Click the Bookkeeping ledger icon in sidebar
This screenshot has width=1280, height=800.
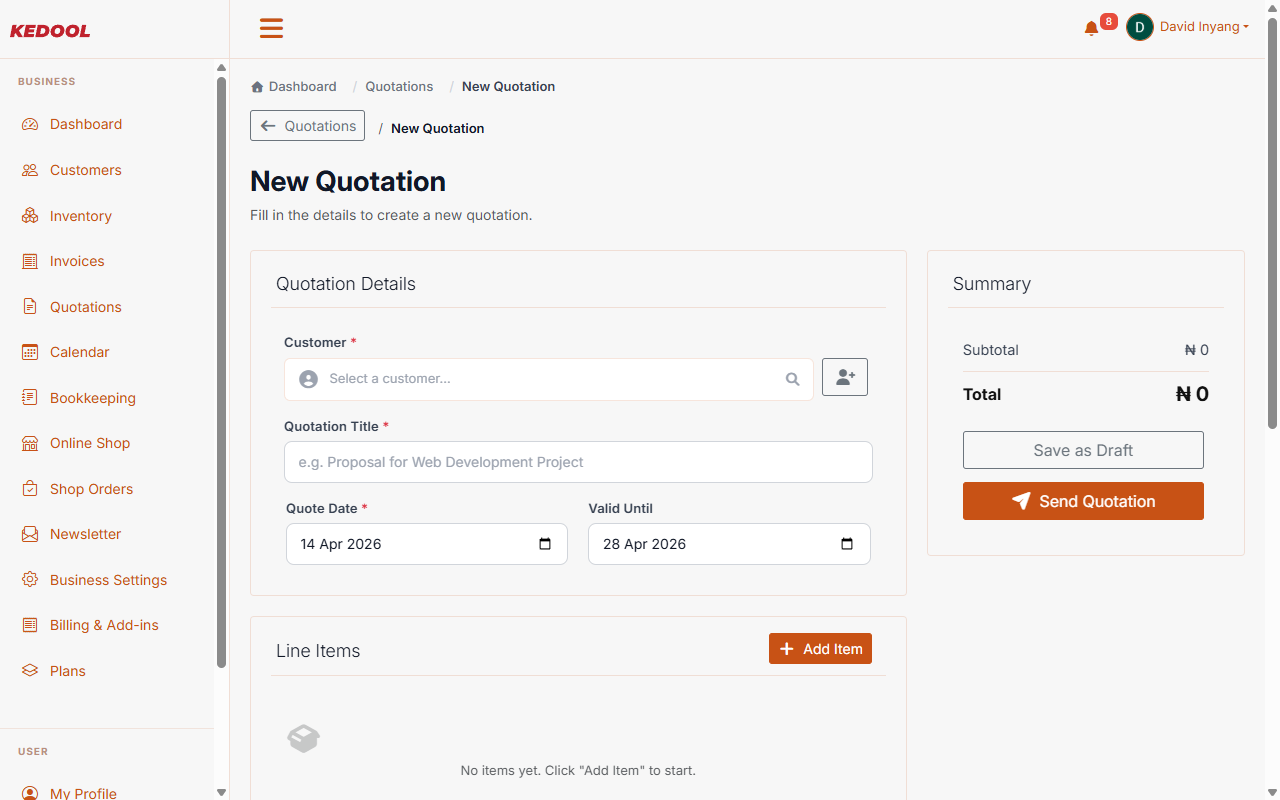pyautogui.click(x=30, y=398)
